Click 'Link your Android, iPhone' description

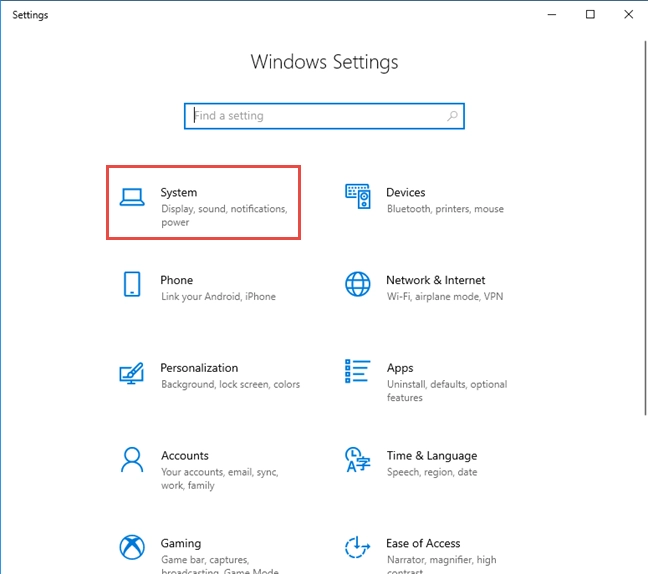click(x=218, y=297)
